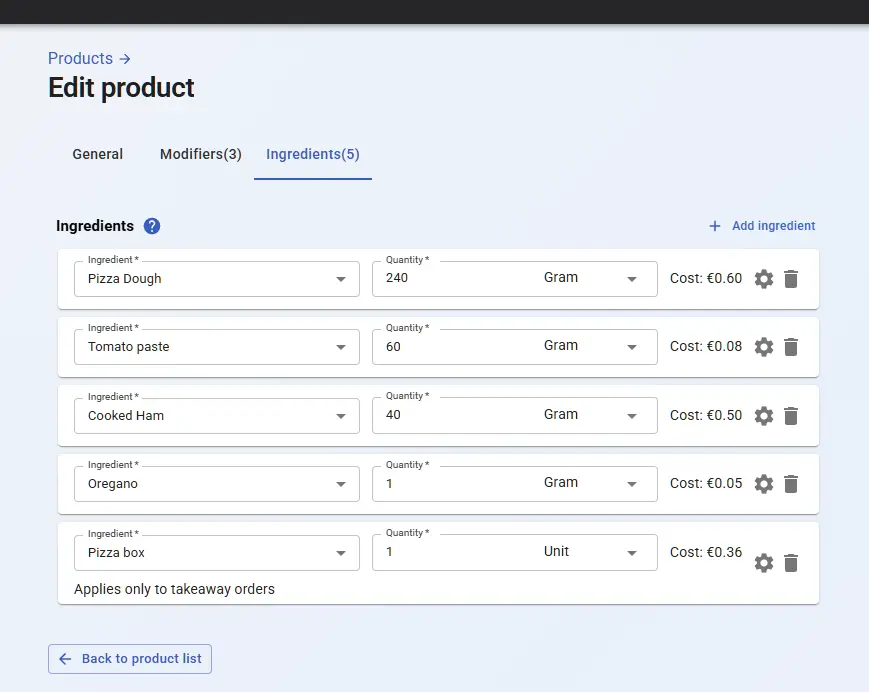Click the Ingredients help question mark icon
The width and height of the screenshot is (869, 692).
coord(152,226)
